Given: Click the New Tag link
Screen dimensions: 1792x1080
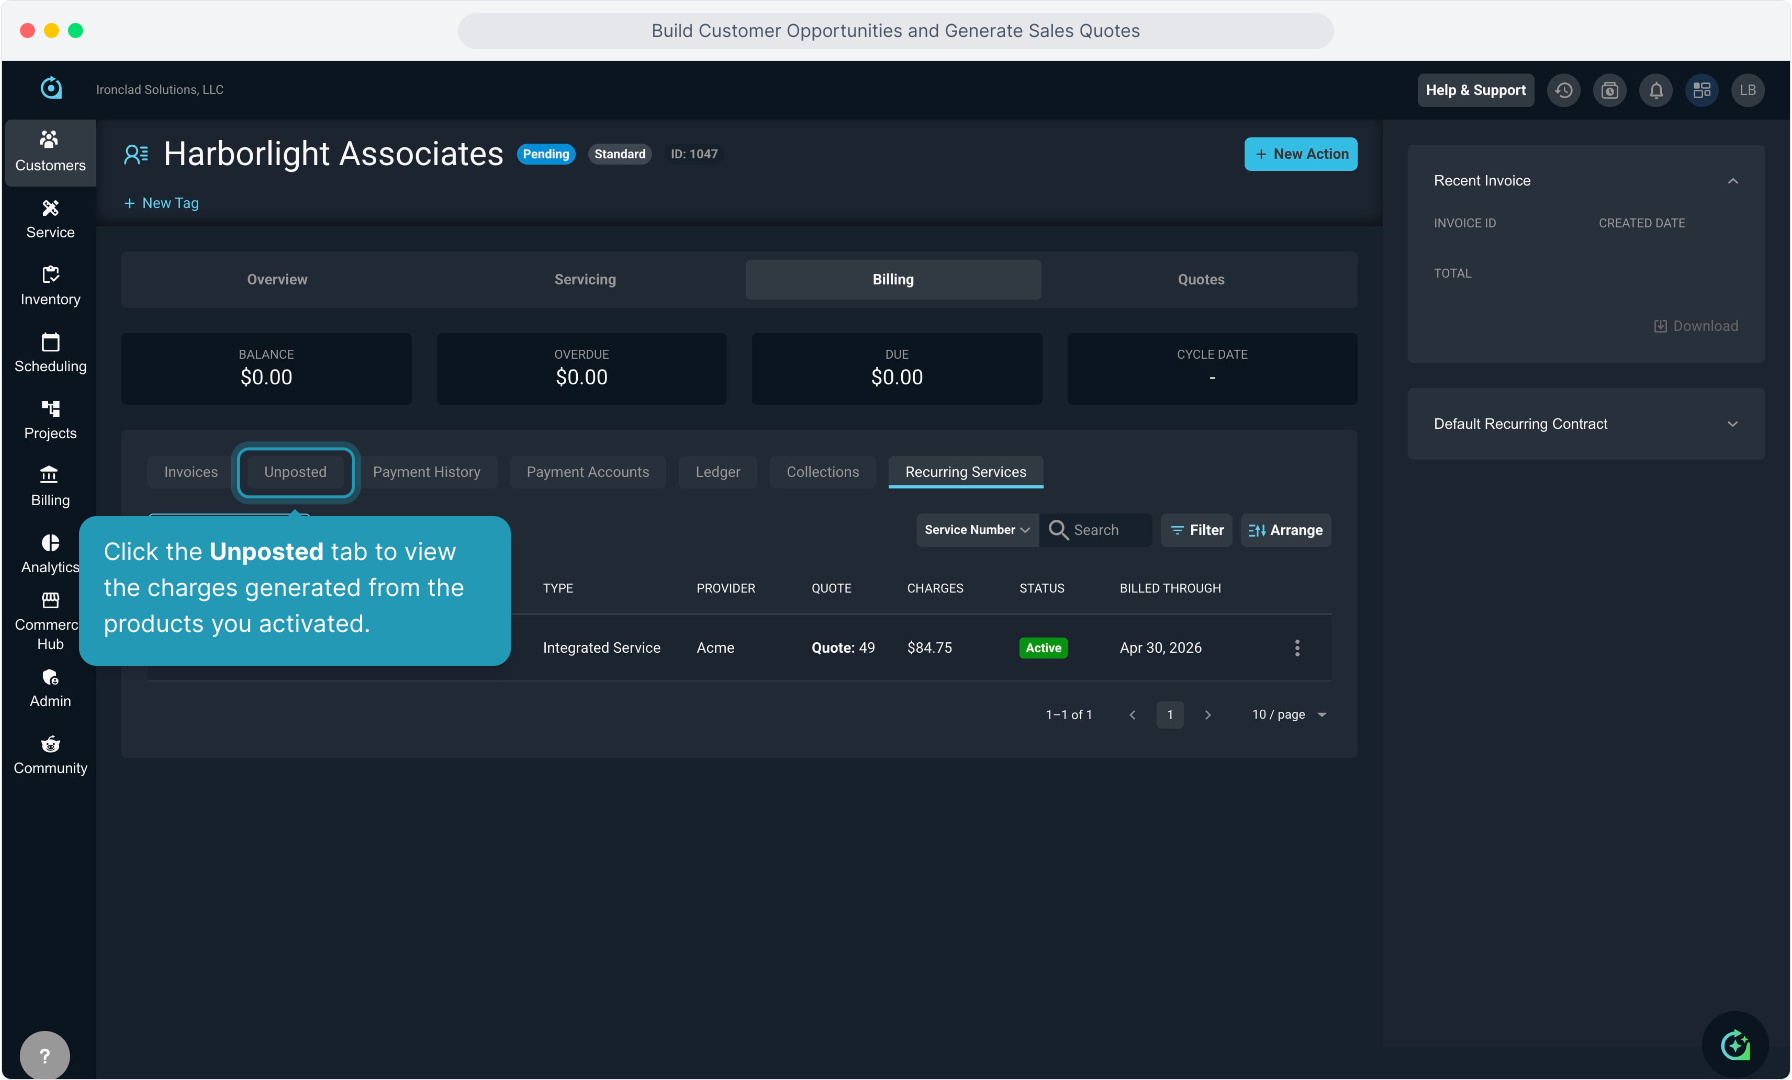Looking at the screenshot, I should pos(161,203).
